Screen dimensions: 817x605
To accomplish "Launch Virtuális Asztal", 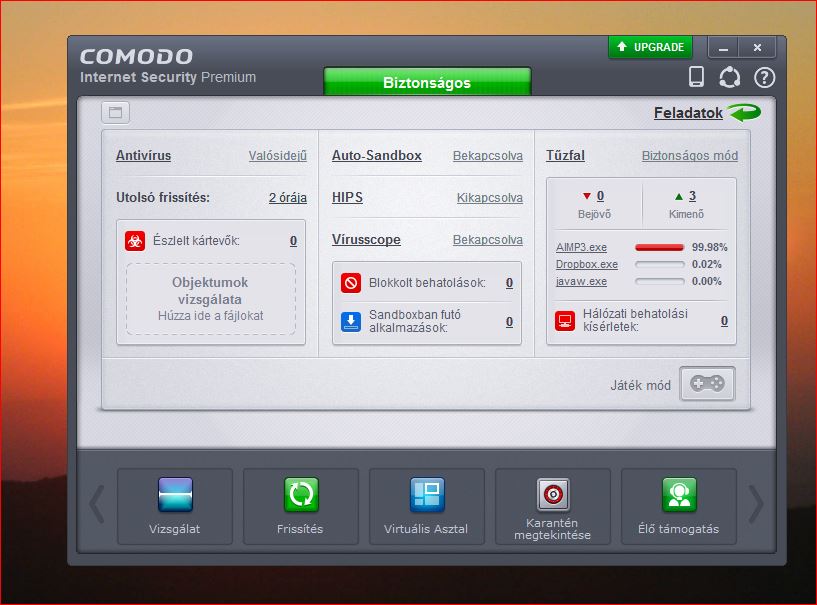I will point(427,506).
